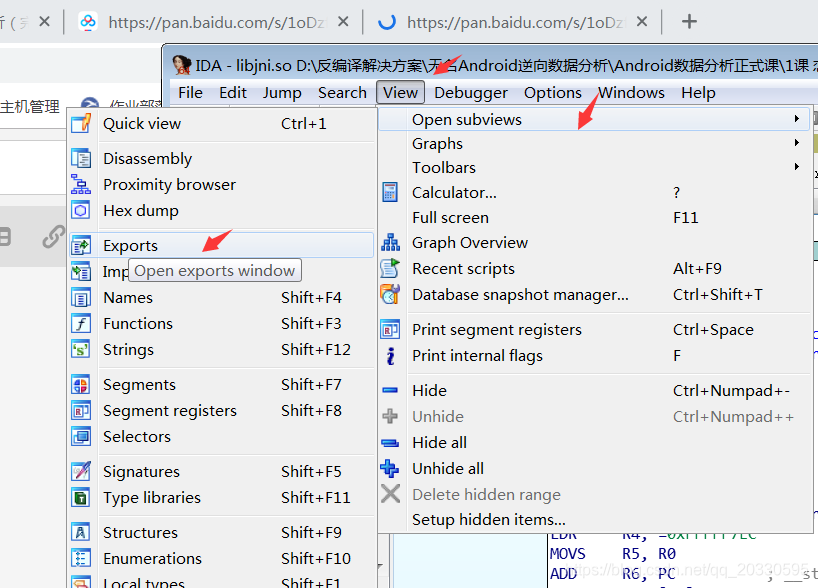
Task: Open the Windows menu
Action: pos(631,93)
